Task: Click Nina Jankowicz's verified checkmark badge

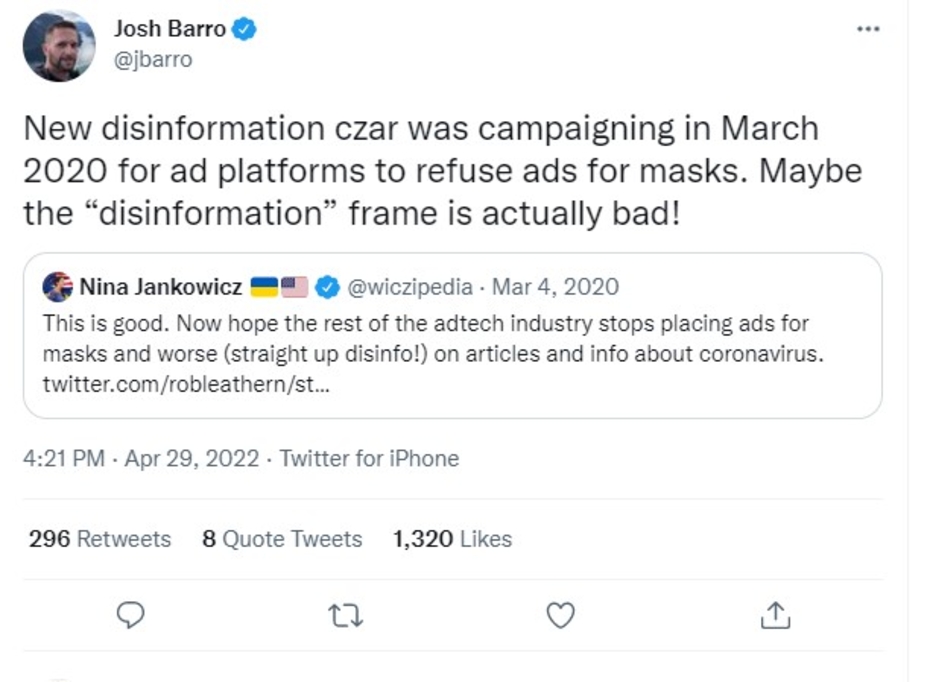Action: (327, 288)
